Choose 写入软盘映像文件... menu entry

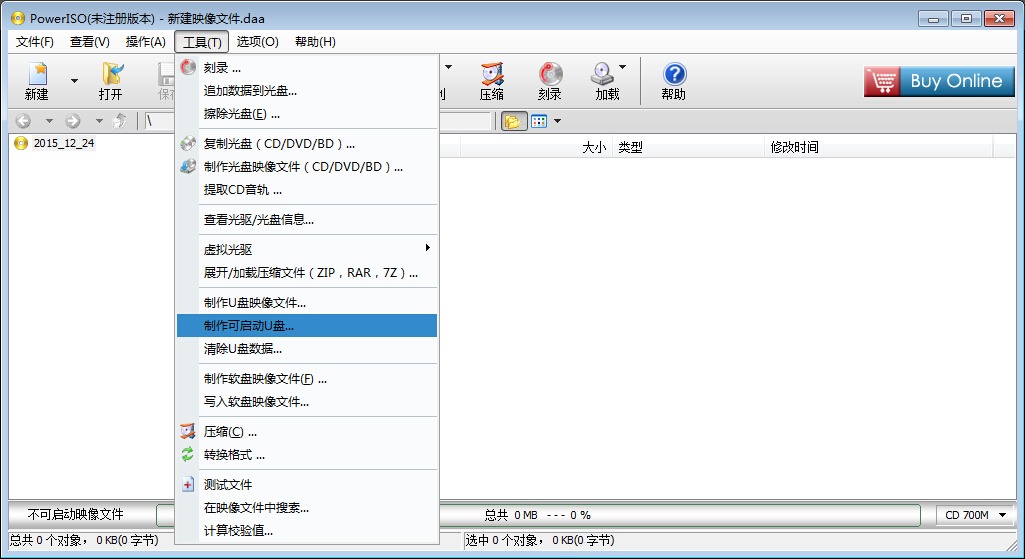[307, 401]
